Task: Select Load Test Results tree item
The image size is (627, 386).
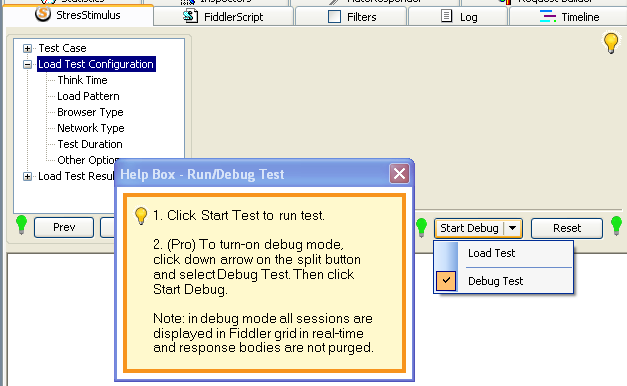Action: pyautogui.click(x=76, y=176)
